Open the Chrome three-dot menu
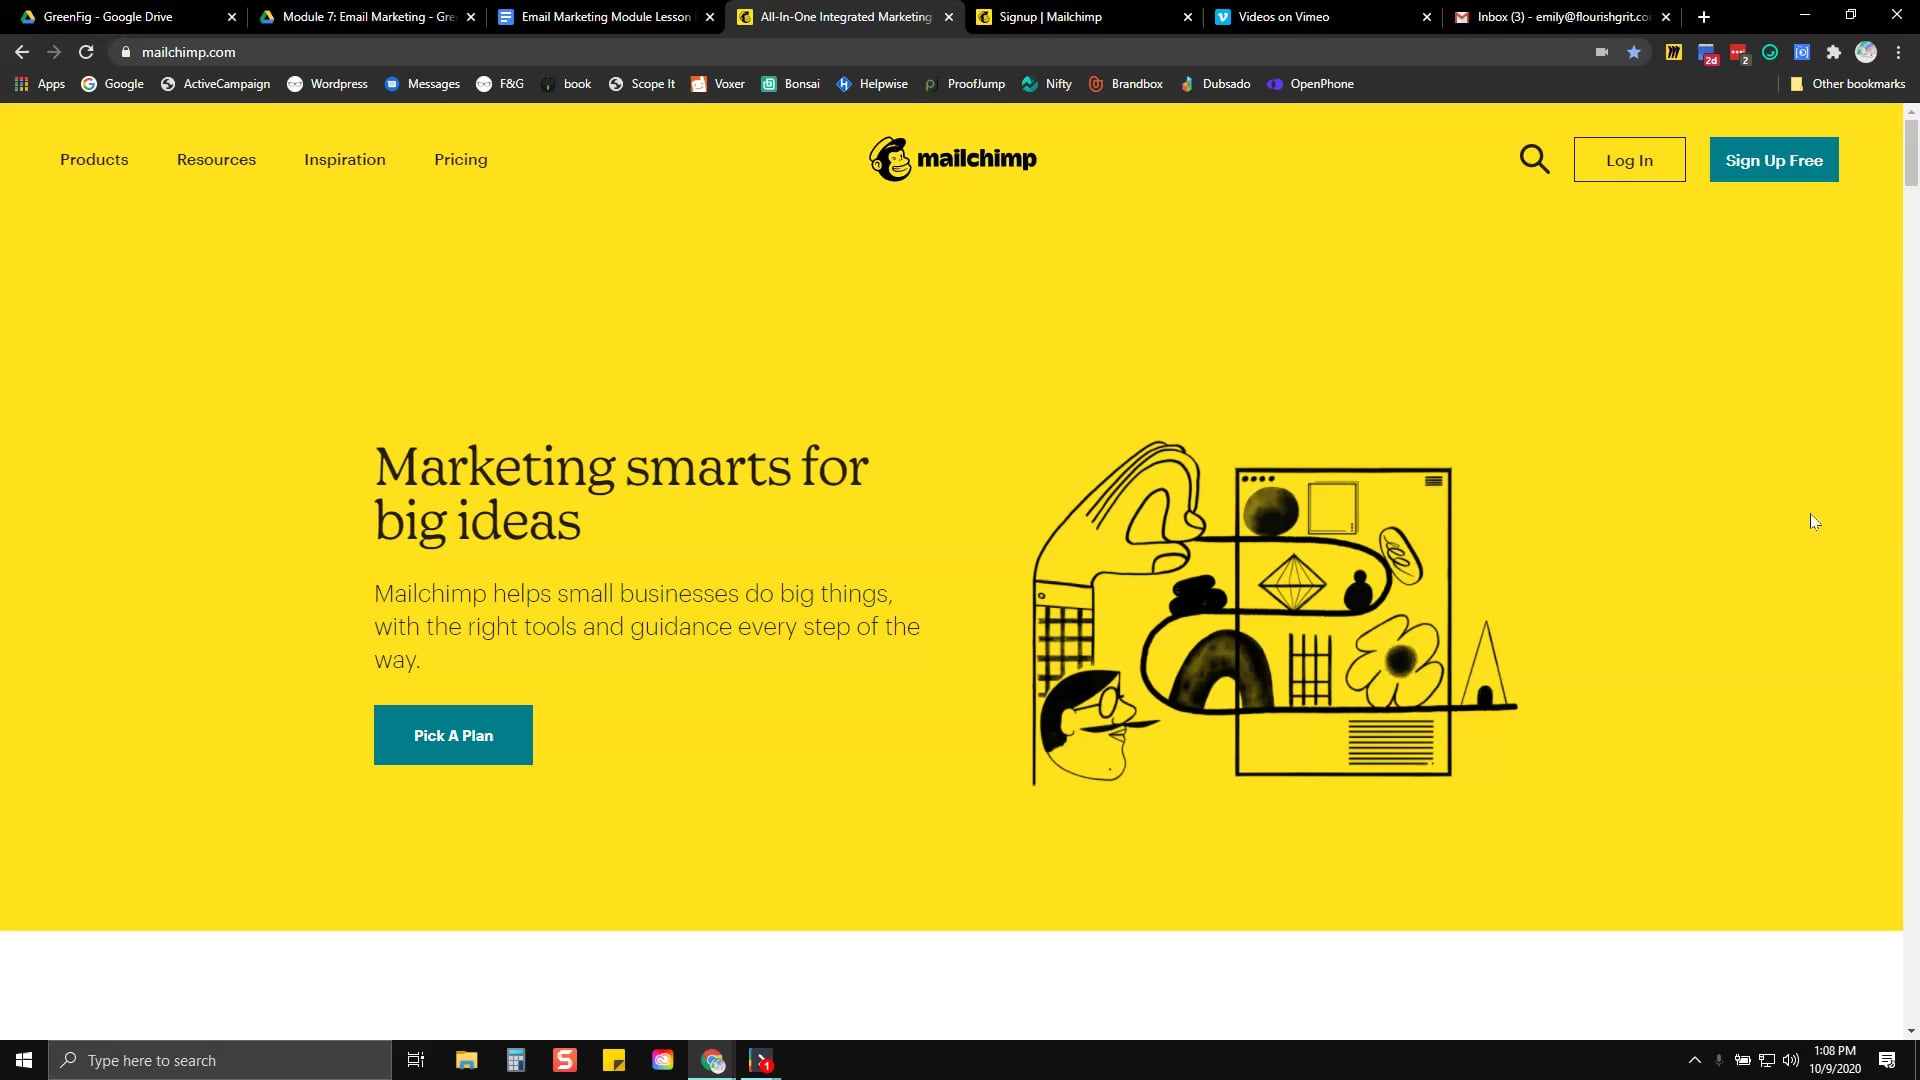The width and height of the screenshot is (1920, 1080). click(1898, 52)
